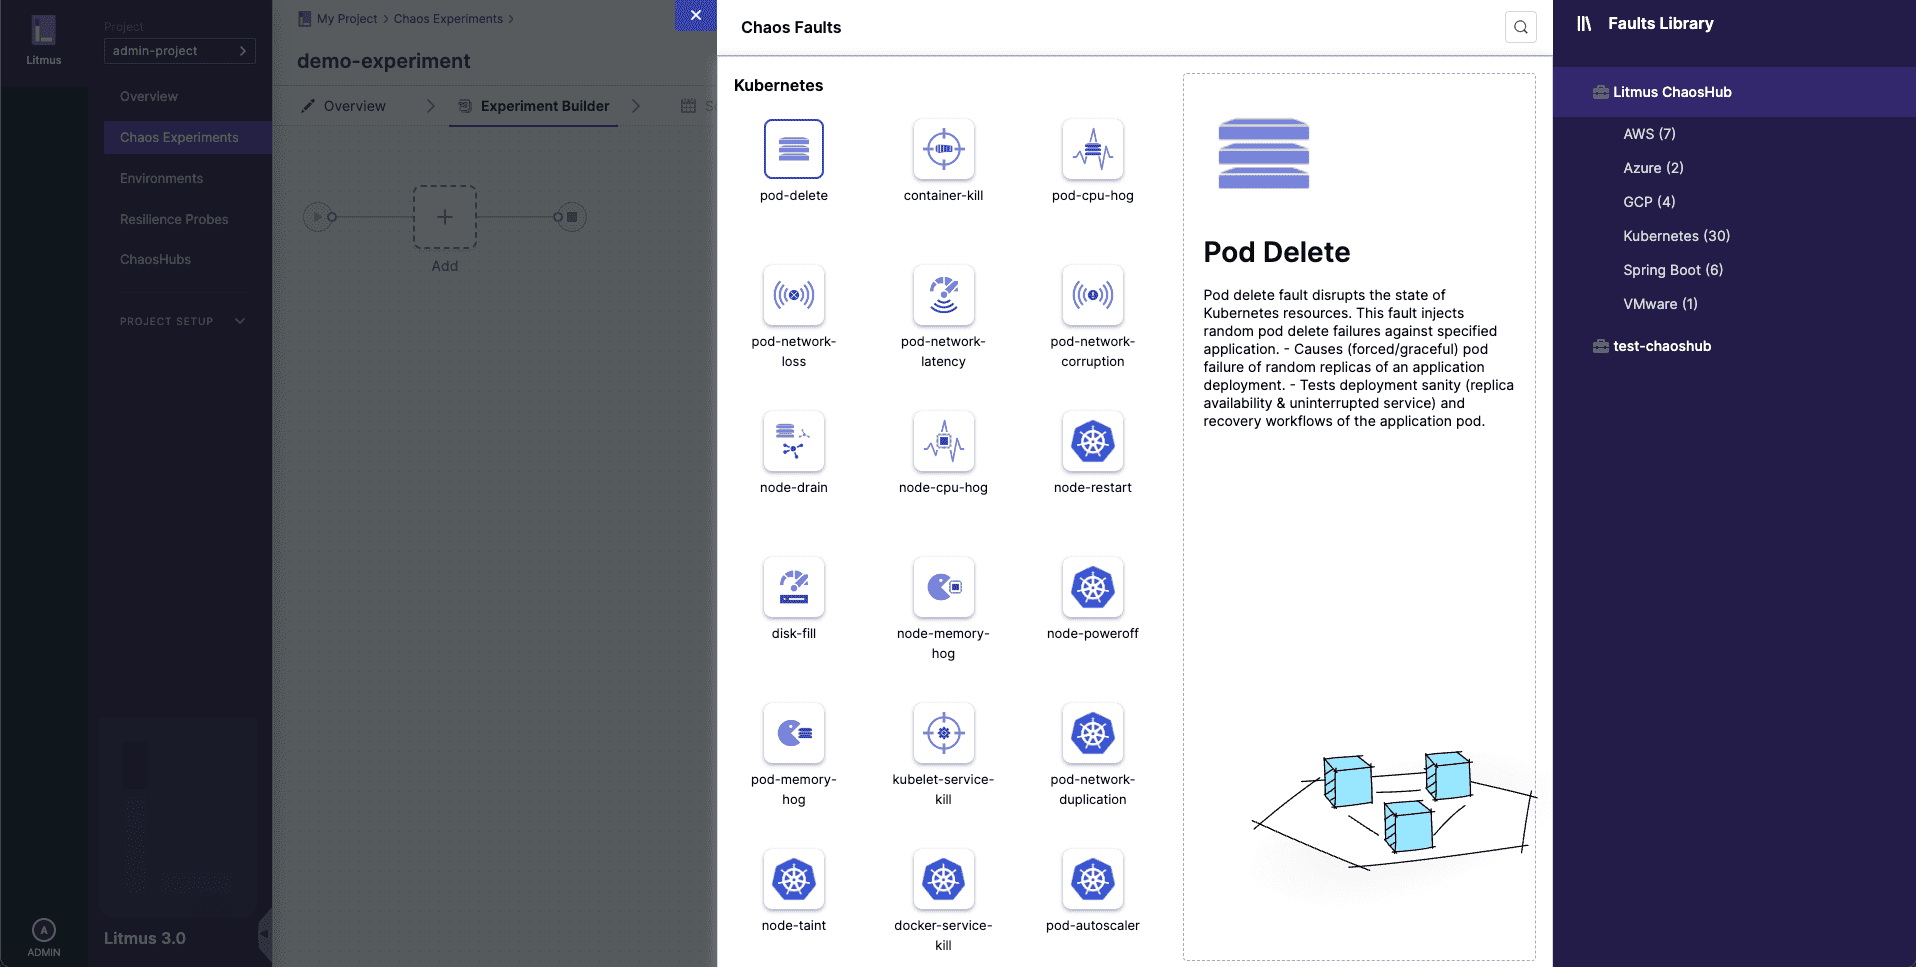This screenshot has height=967, width=1916.
Task: Click the experiment start node
Action: pos(318,217)
